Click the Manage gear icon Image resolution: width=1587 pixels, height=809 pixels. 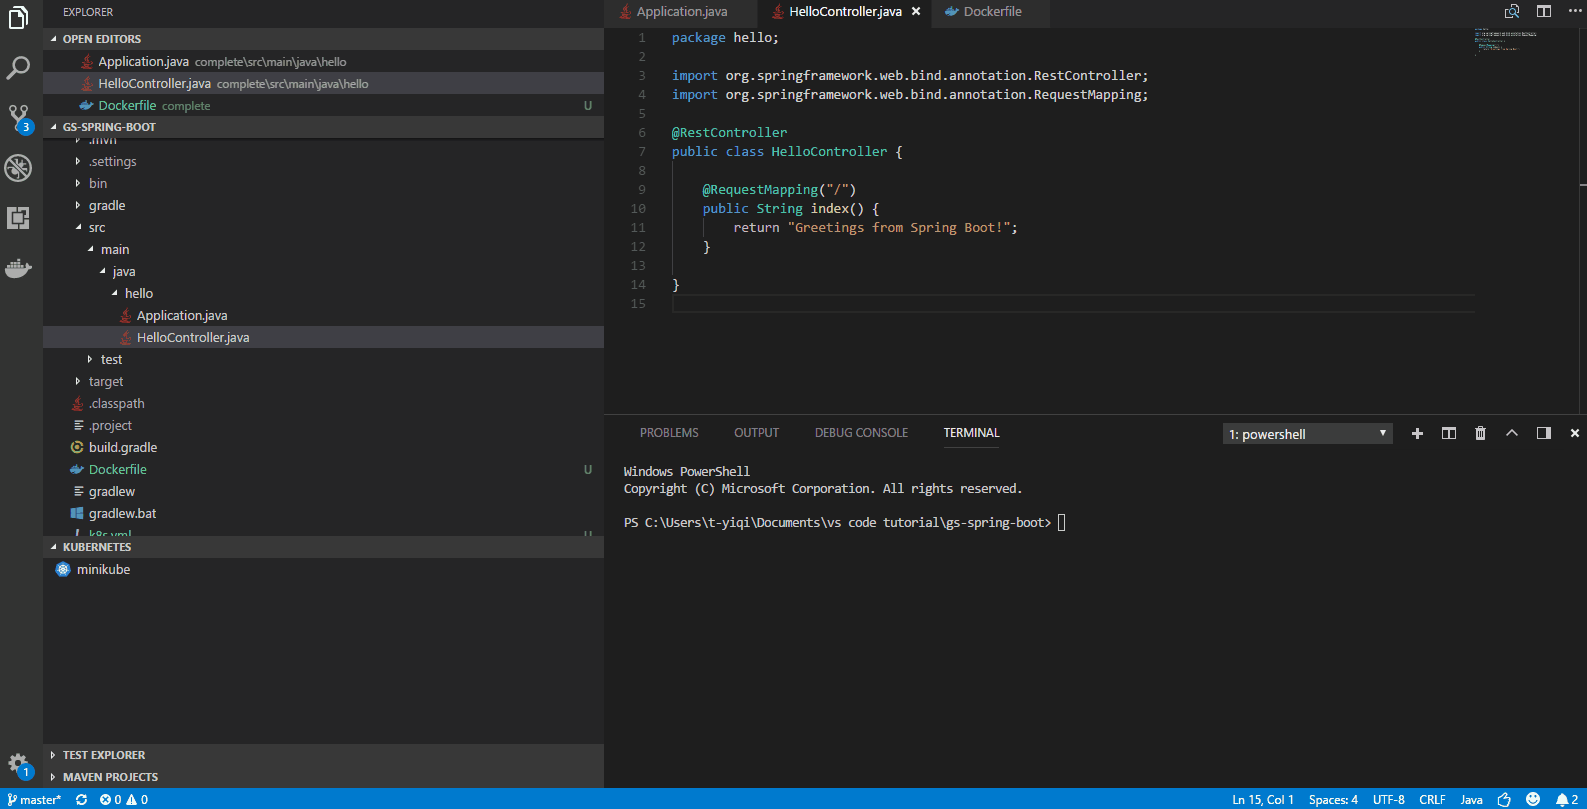18,764
